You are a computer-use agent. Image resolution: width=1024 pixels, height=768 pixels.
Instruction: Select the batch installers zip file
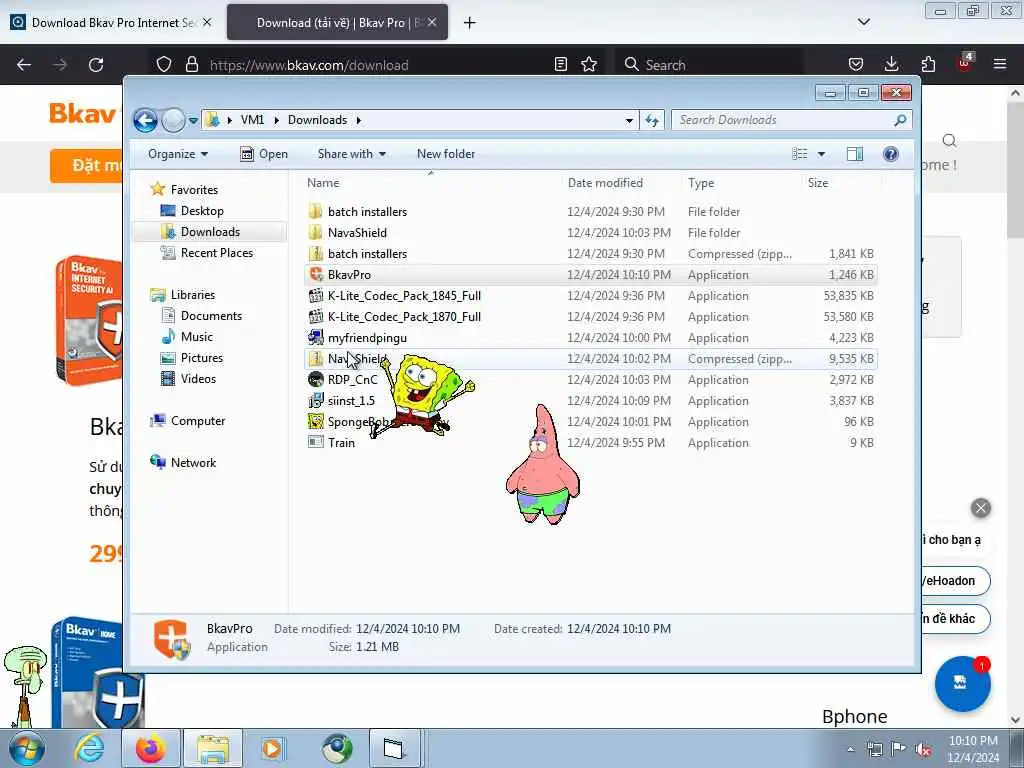click(x=590, y=253)
